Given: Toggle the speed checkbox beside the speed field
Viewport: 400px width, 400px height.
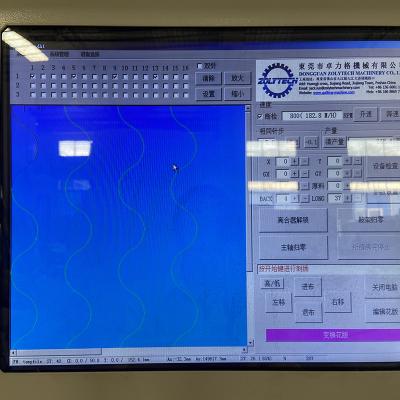Looking at the screenshot, I should [260, 116].
